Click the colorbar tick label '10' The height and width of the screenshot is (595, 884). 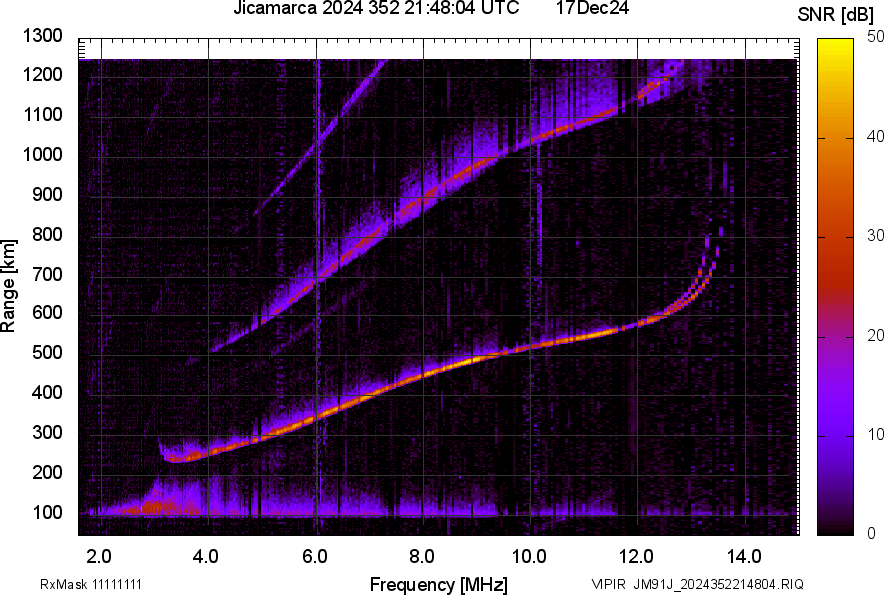point(875,434)
